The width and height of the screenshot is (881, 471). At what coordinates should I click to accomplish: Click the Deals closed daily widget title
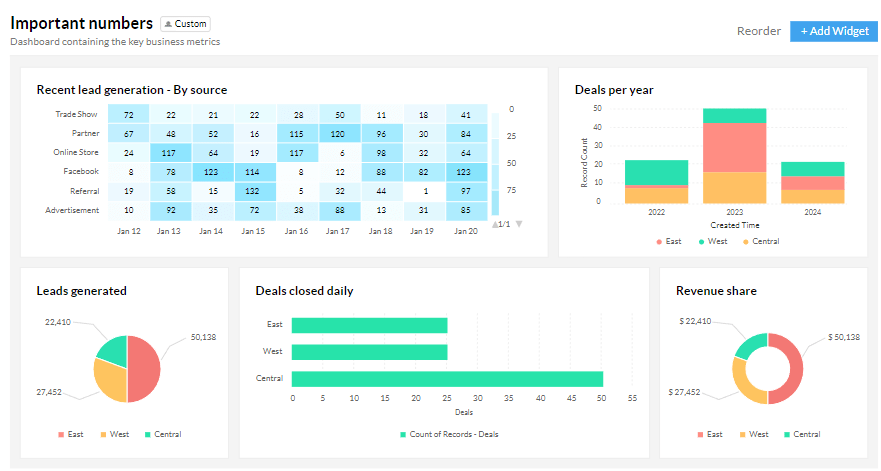pyautogui.click(x=305, y=291)
